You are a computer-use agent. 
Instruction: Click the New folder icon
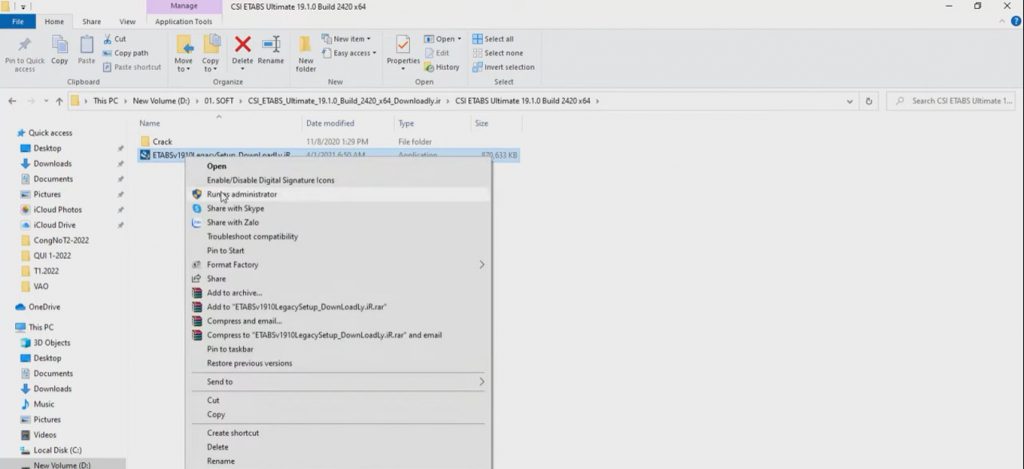pos(306,44)
